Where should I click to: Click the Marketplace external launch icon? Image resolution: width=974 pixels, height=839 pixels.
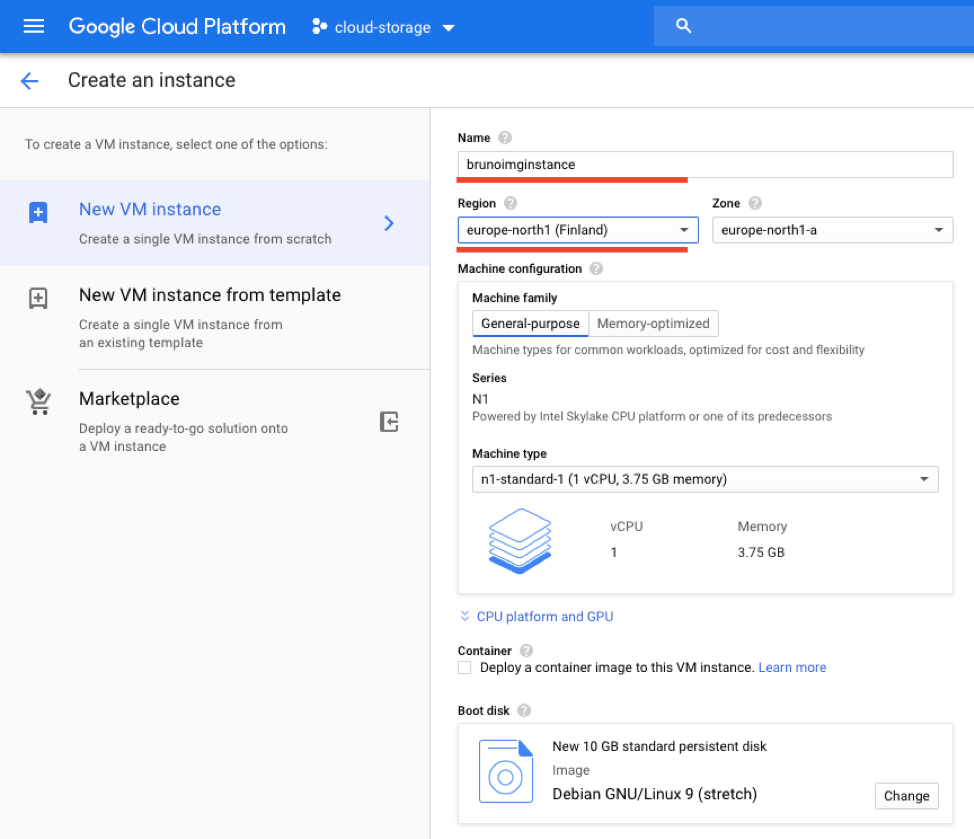click(390, 422)
